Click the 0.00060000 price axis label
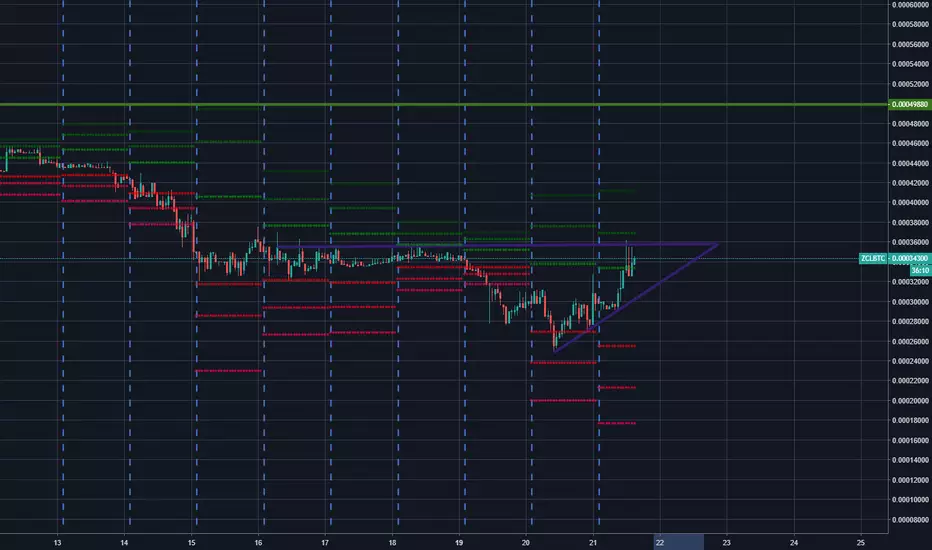The image size is (932, 550). (909, 5)
